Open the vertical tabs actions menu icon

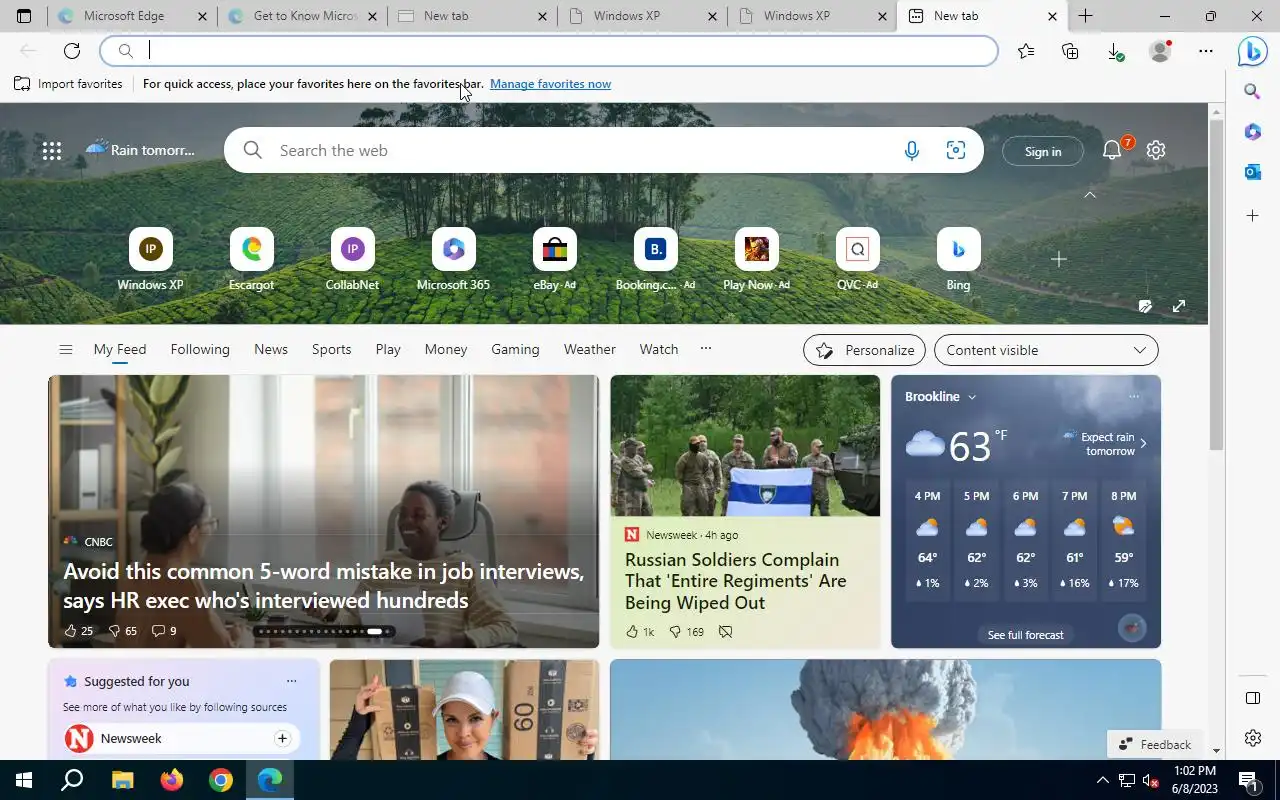[24, 16]
